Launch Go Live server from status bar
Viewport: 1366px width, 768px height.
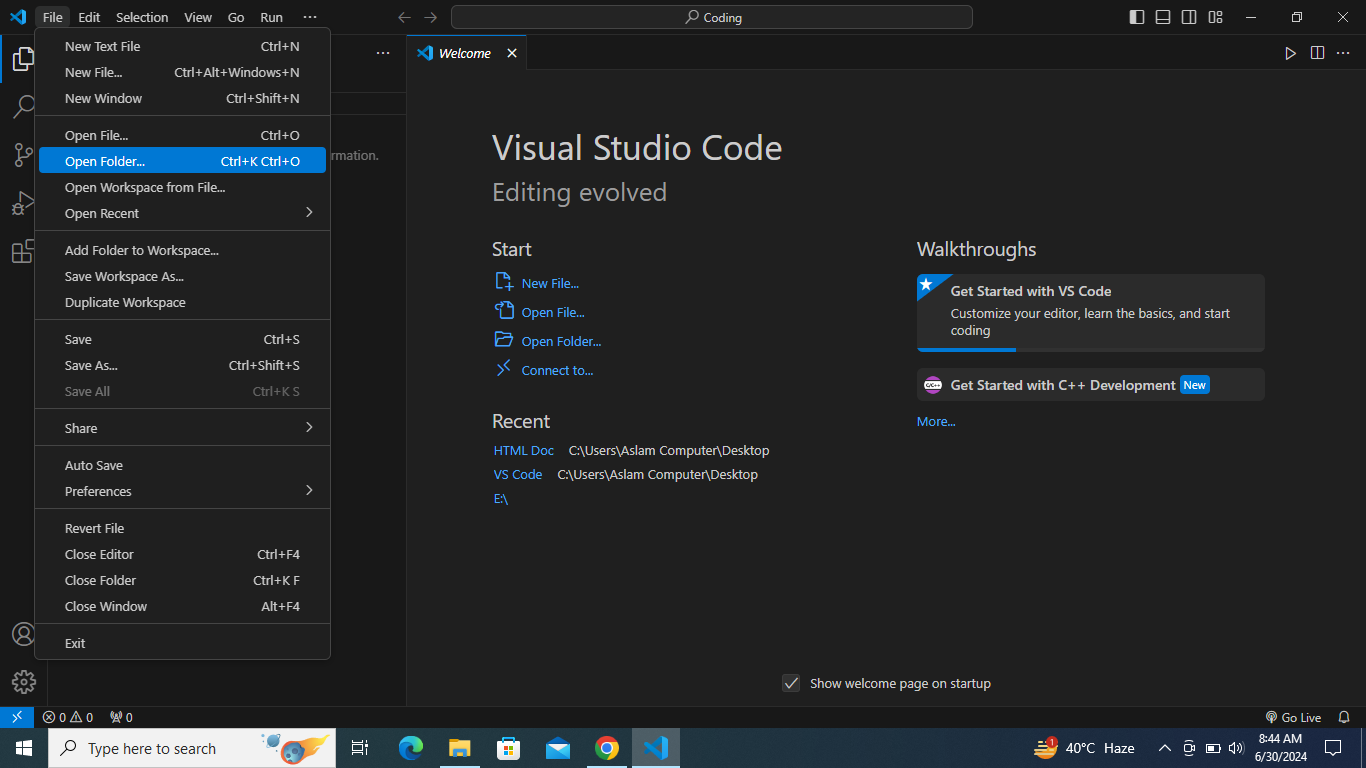(x=1293, y=717)
